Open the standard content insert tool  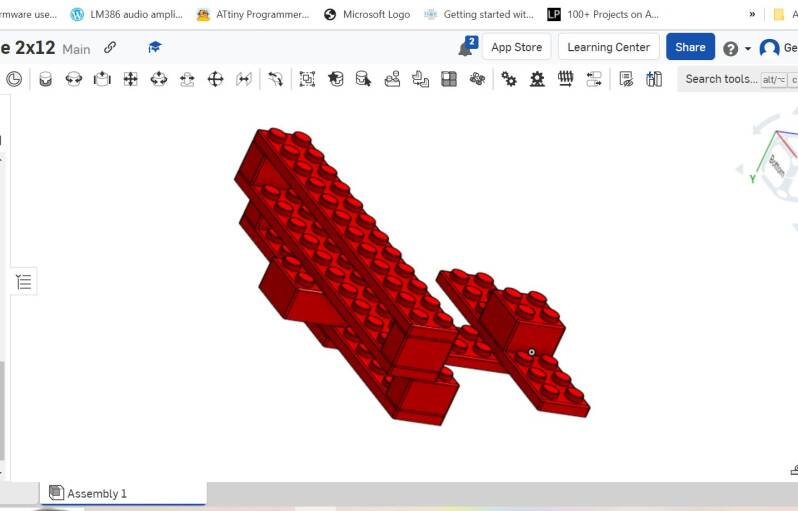(x=654, y=79)
